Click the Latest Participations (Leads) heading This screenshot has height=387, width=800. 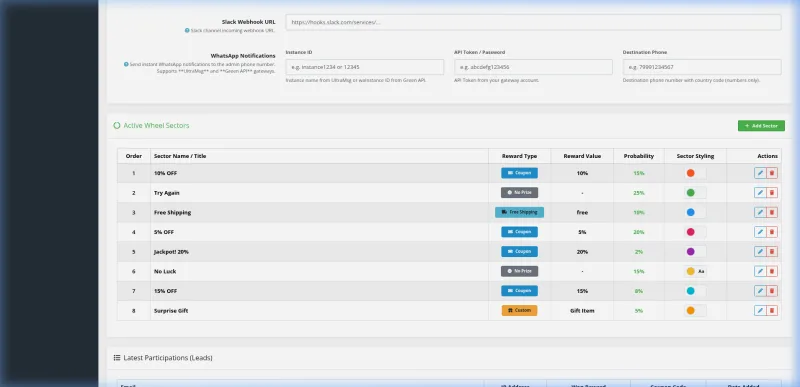tap(168, 358)
